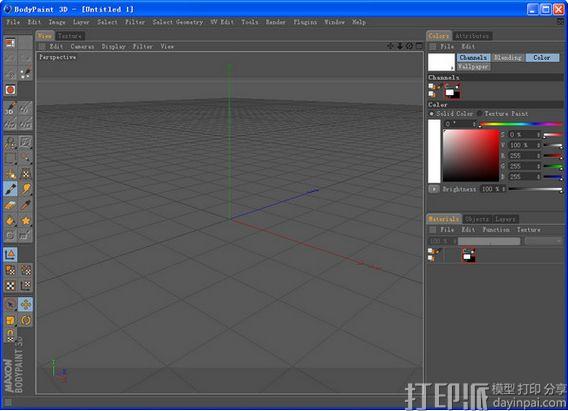This screenshot has width=568, height=411.
Task: Click the viewport move camera icon
Action: (x=390, y=46)
